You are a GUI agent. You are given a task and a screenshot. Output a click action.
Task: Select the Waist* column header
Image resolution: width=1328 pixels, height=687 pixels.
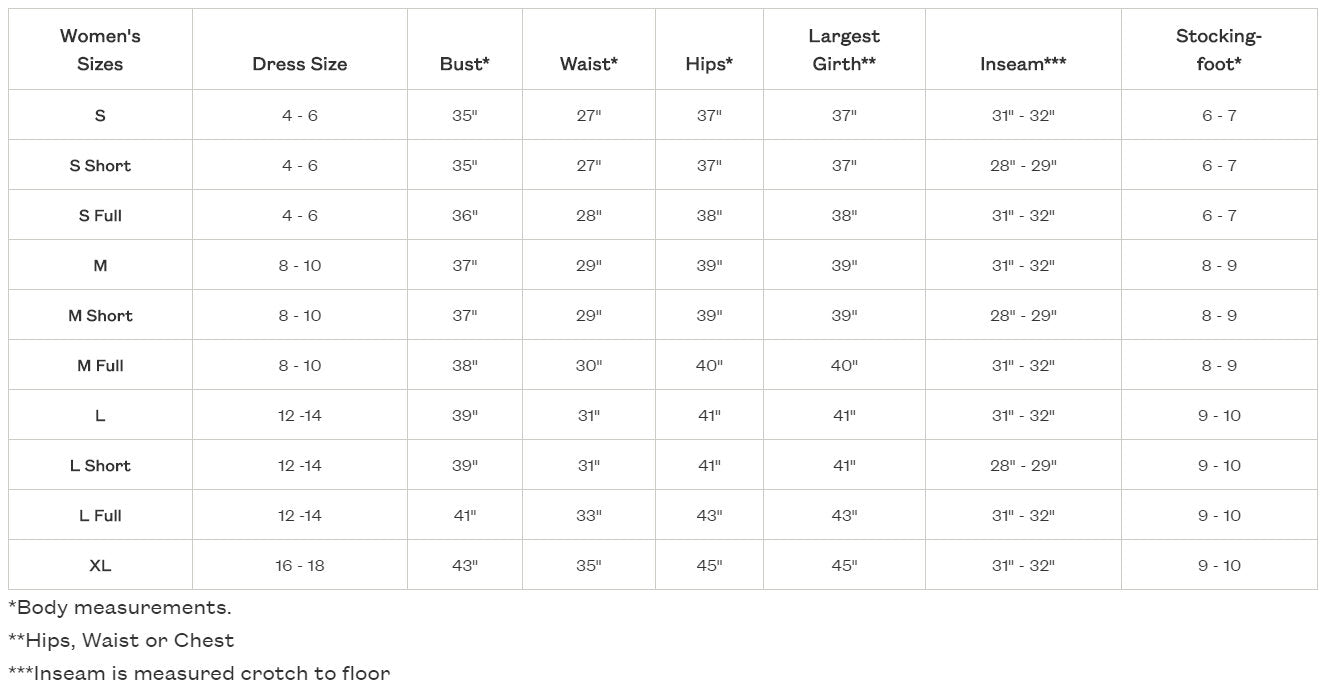(x=589, y=64)
